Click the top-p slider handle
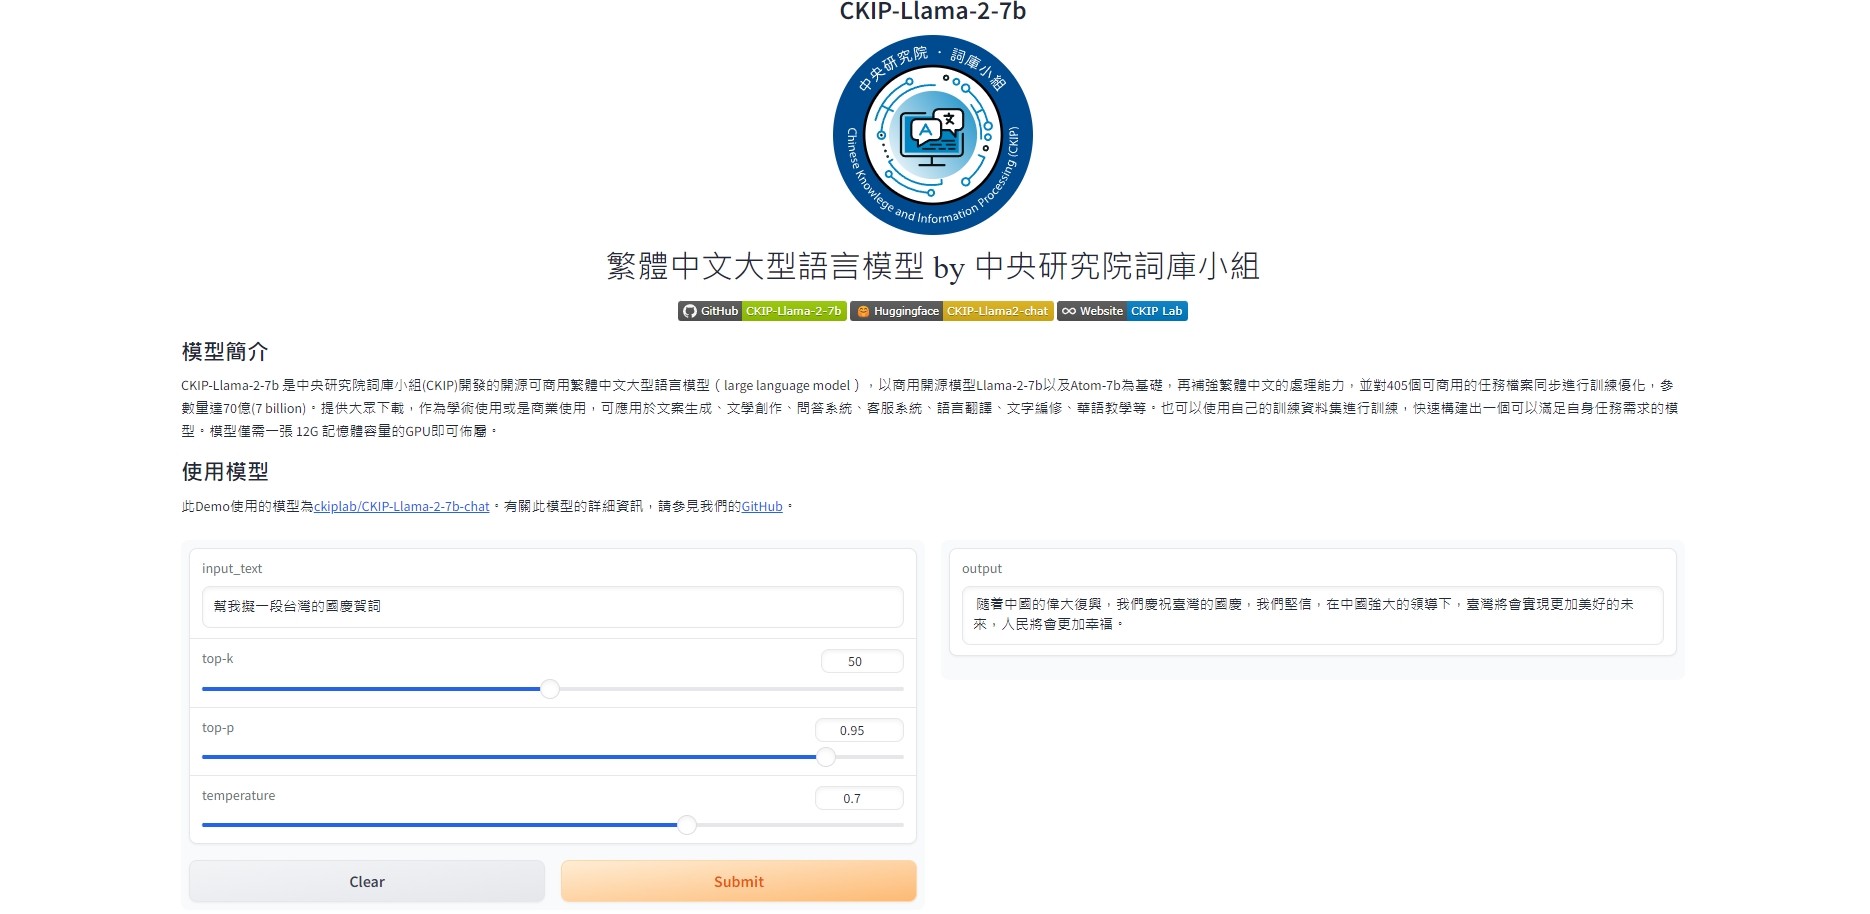Image resolution: width=1870 pixels, height=914 pixels. [826, 757]
